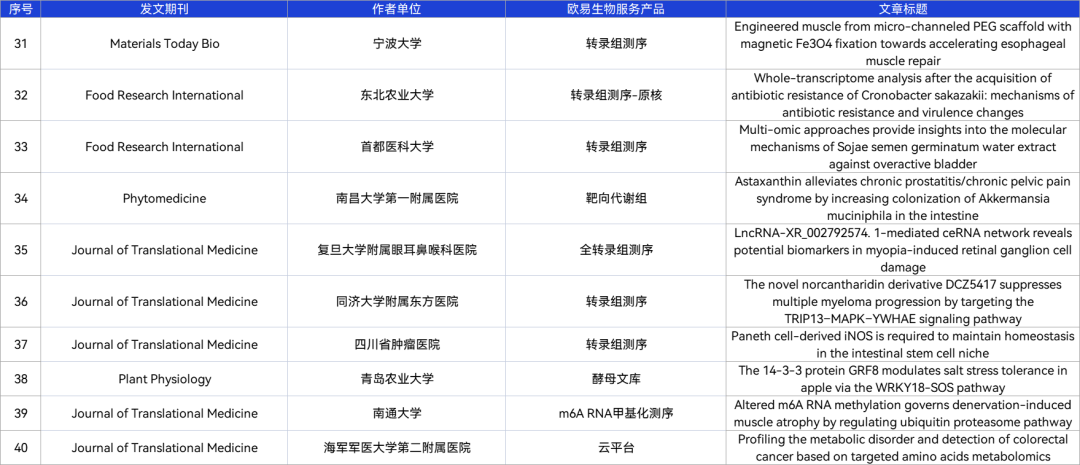The image size is (1080, 465).
Task: Click Journal of Translational Medicine in row 40
Action: (165, 448)
